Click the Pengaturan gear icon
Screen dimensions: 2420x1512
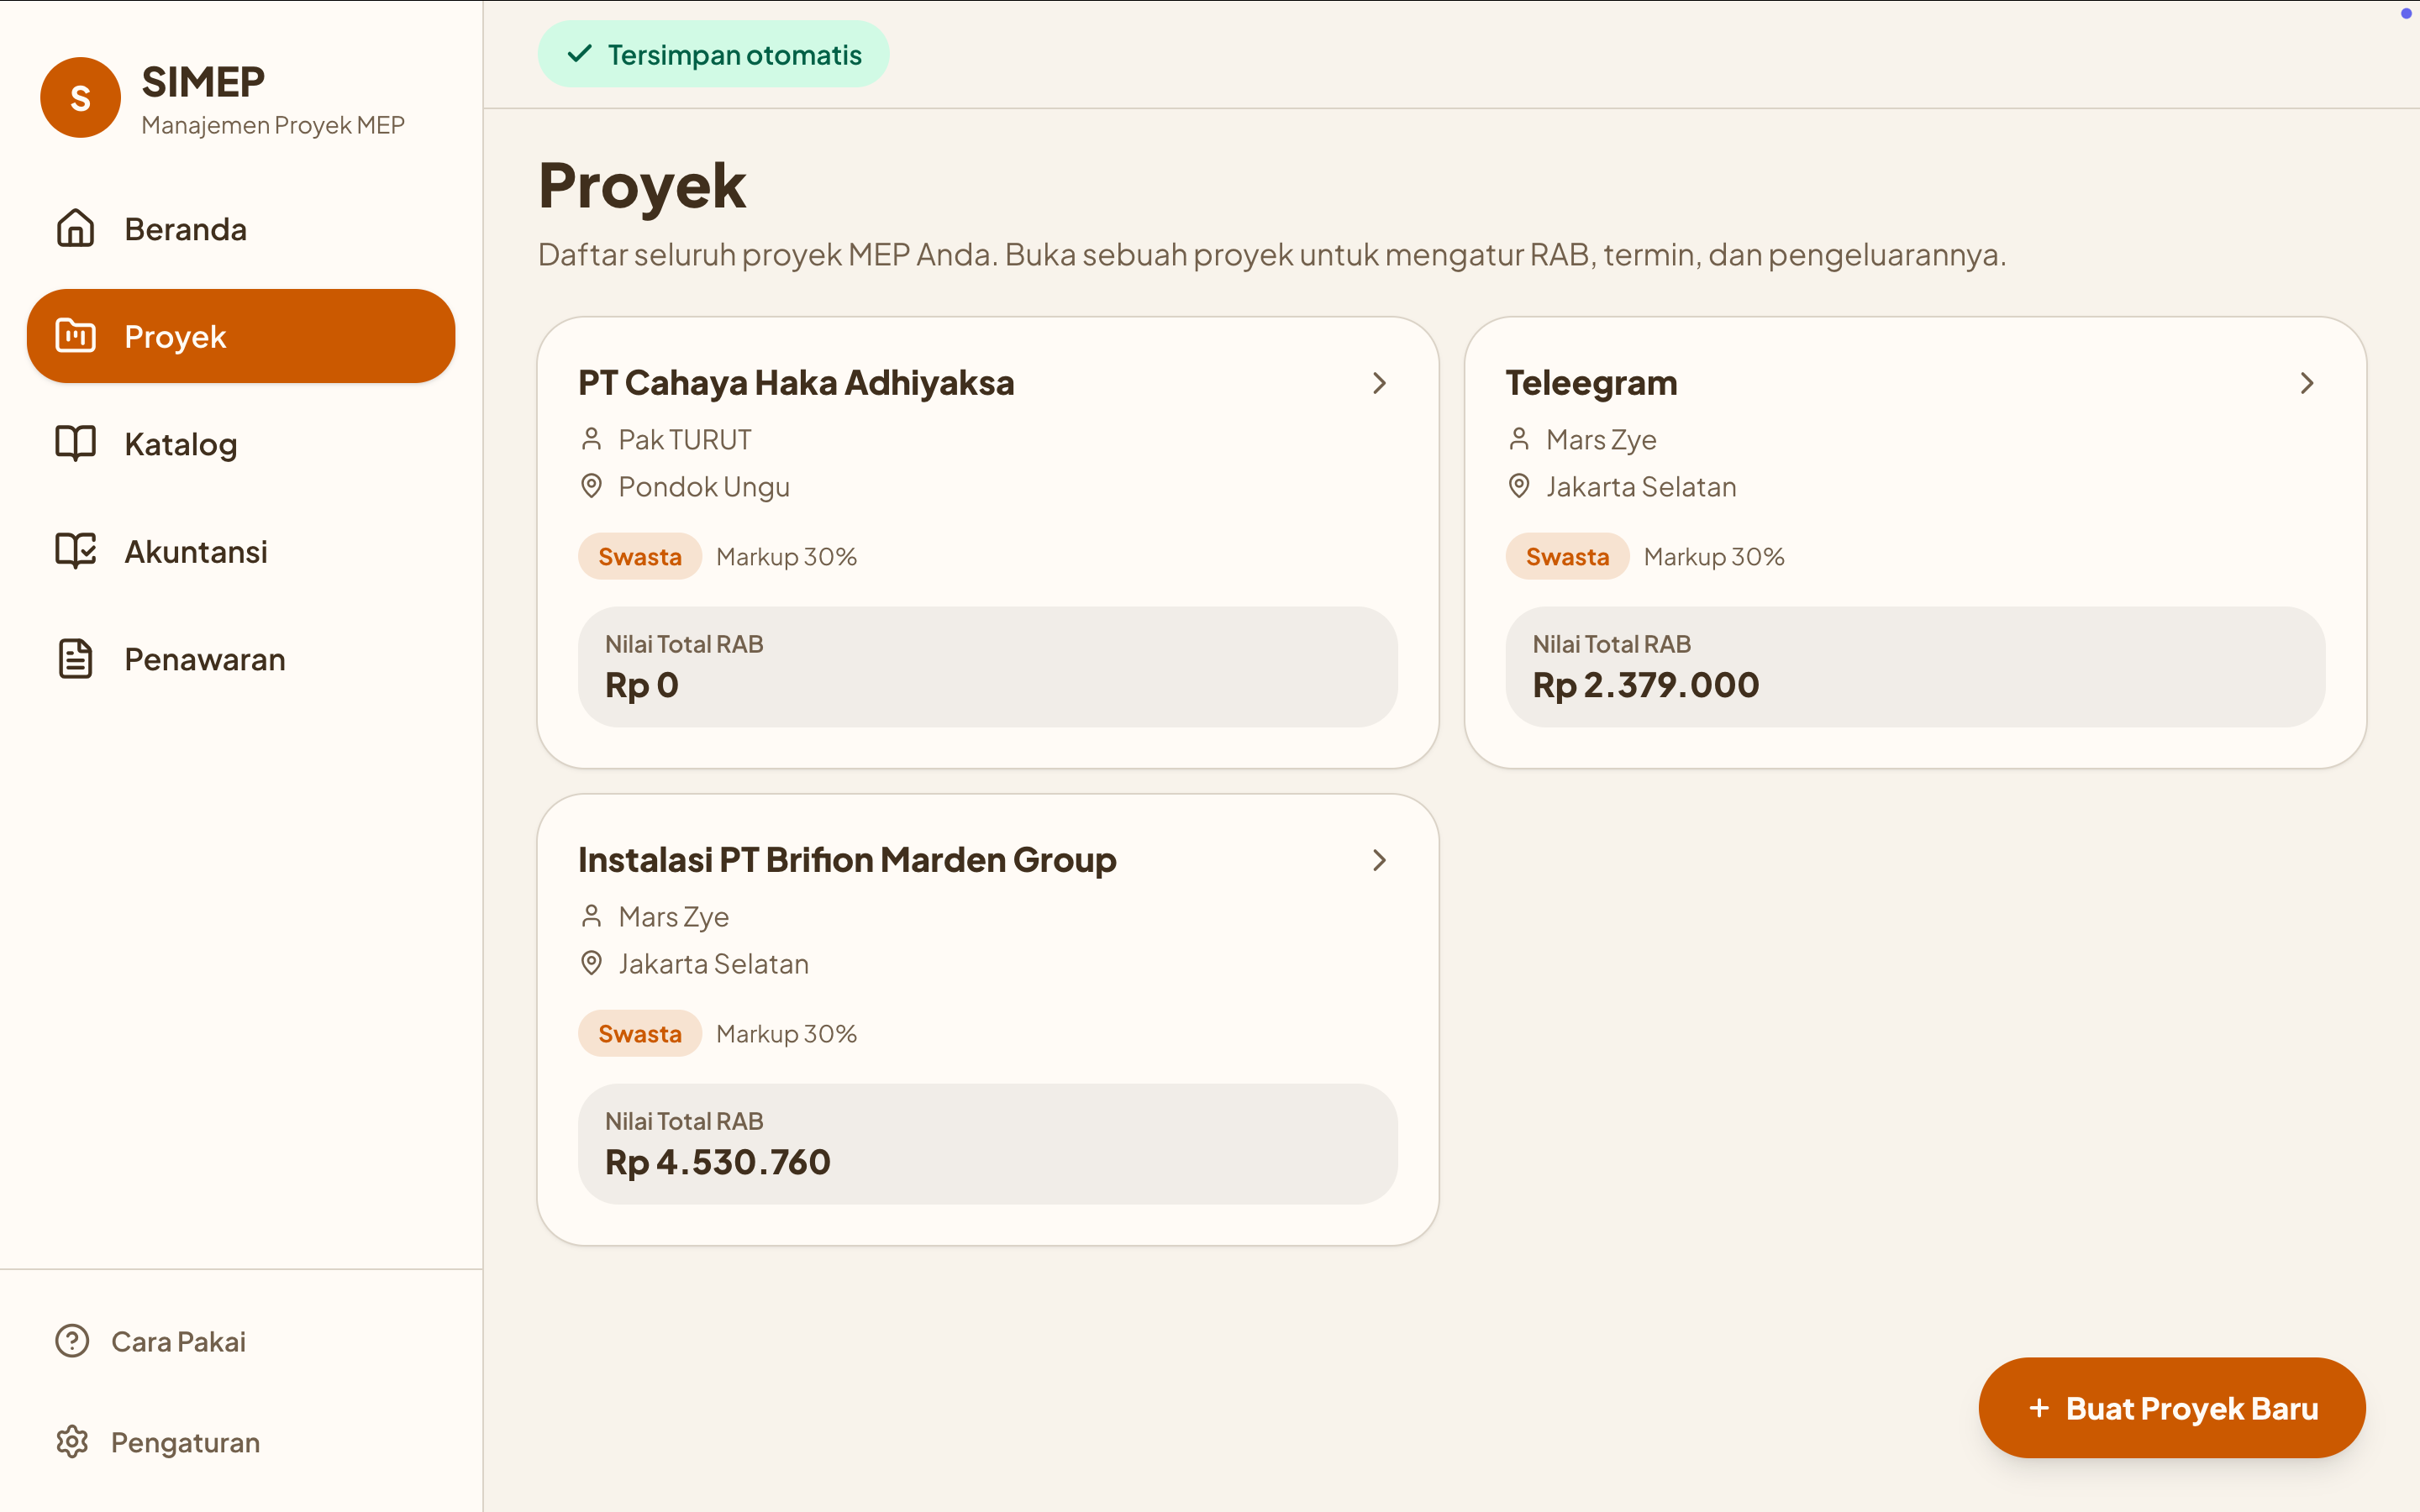(x=72, y=1442)
